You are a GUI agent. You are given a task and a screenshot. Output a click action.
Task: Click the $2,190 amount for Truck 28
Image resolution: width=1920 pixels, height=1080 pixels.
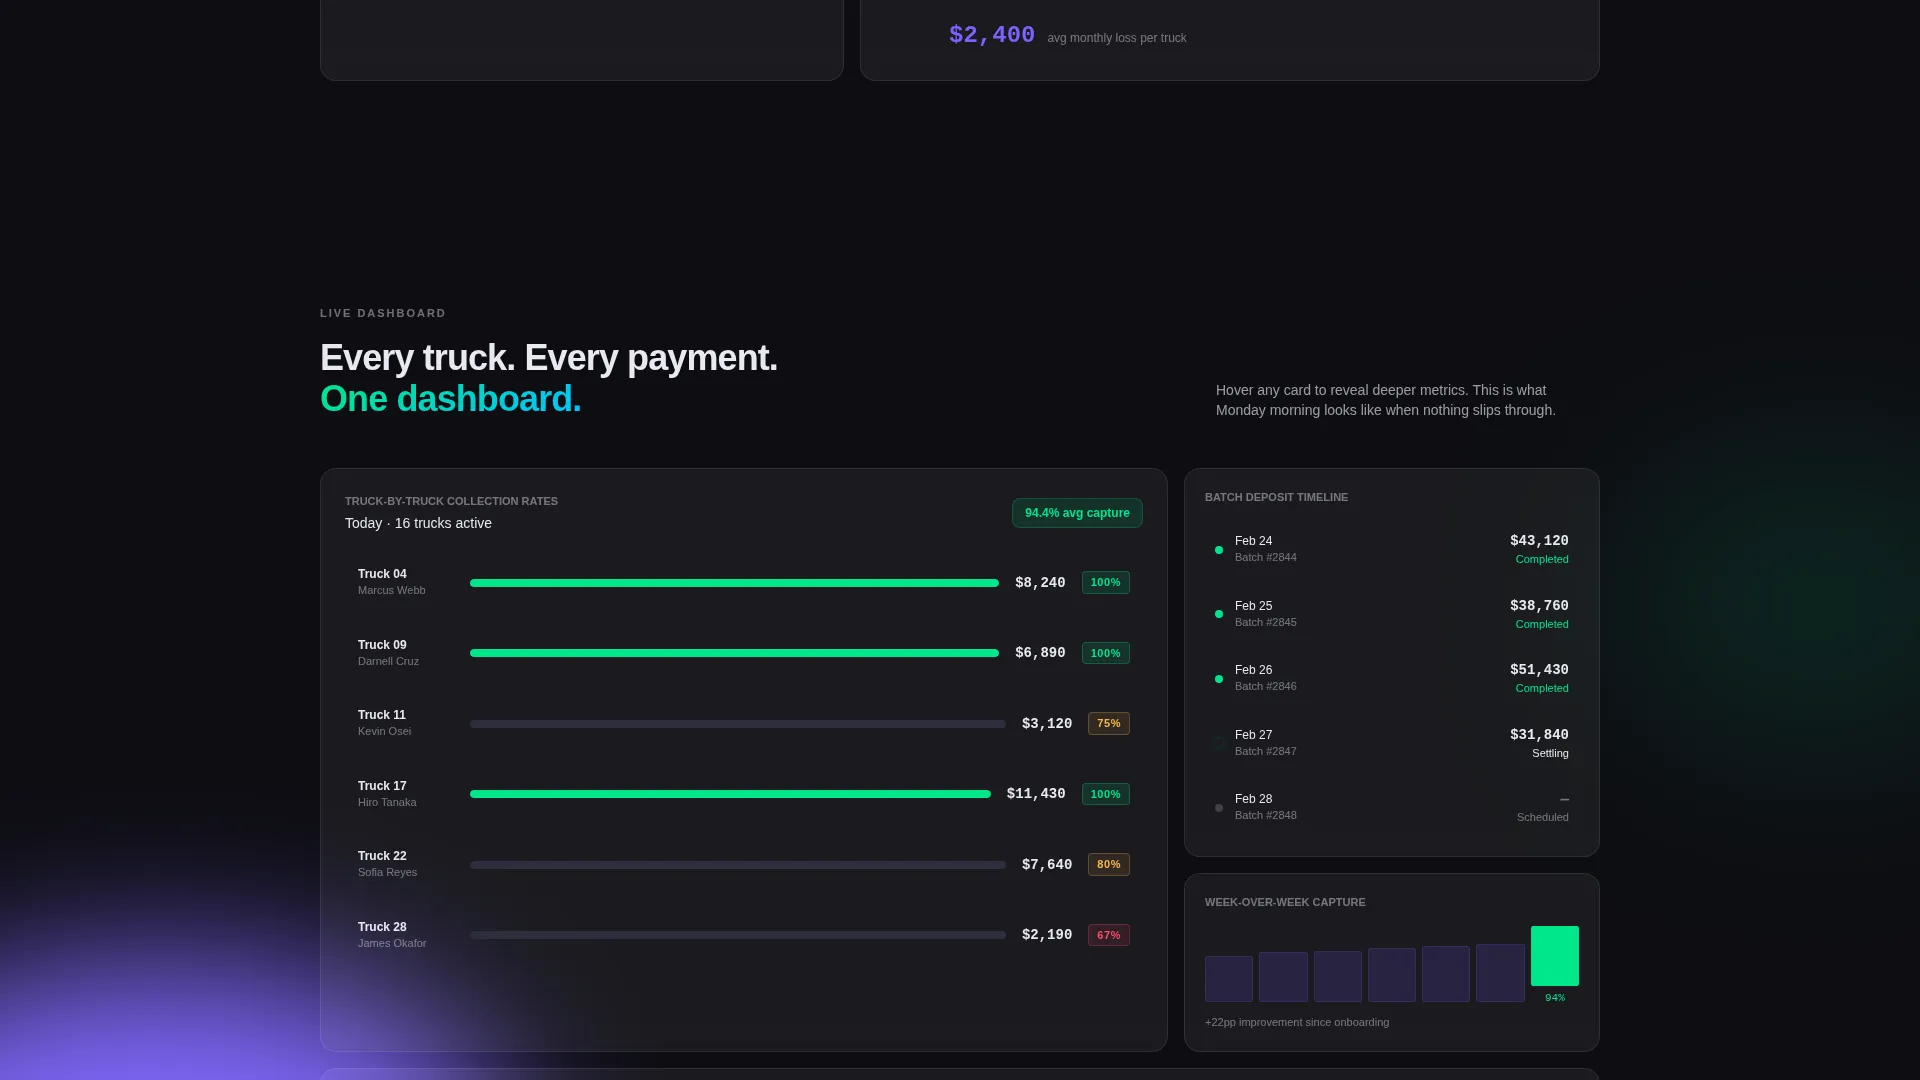click(1047, 935)
